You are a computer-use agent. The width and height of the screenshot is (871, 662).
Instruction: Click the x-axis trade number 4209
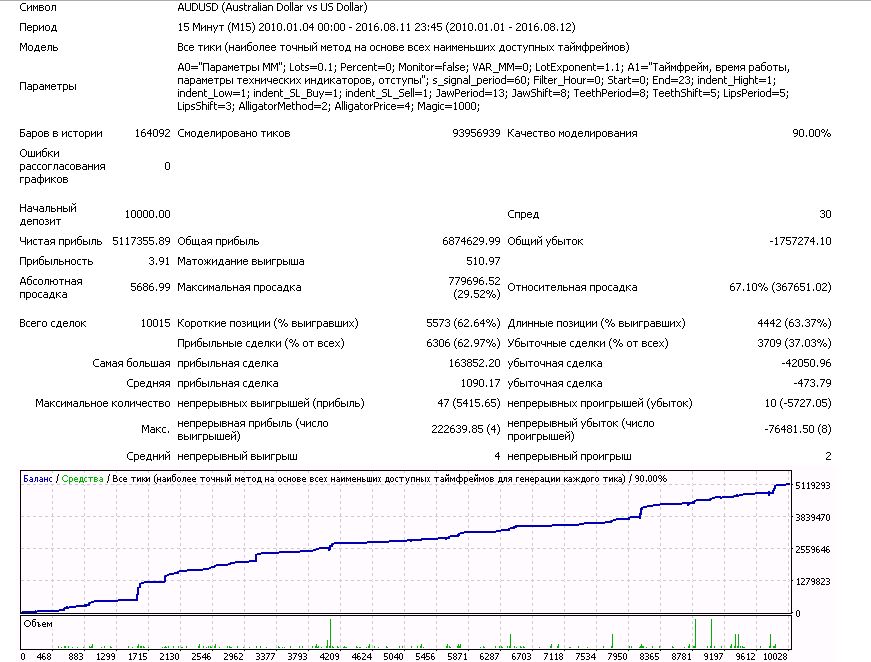(329, 656)
